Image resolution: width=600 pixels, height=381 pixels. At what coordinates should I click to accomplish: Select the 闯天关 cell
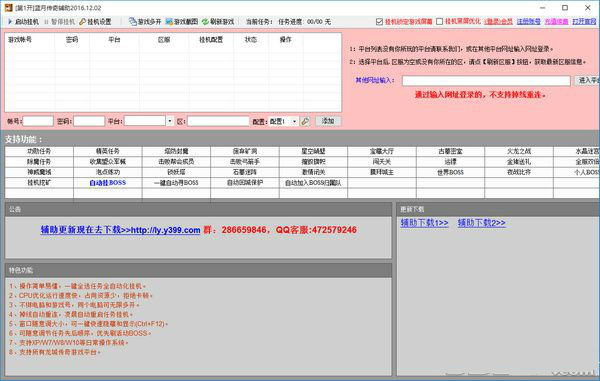point(382,162)
